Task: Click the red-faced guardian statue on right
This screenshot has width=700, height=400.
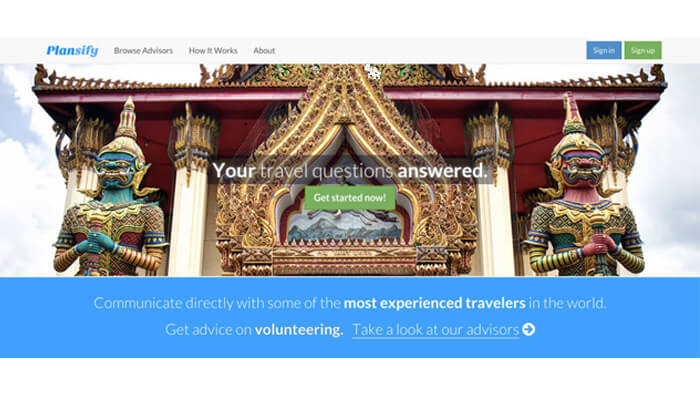Action: pos(583,190)
